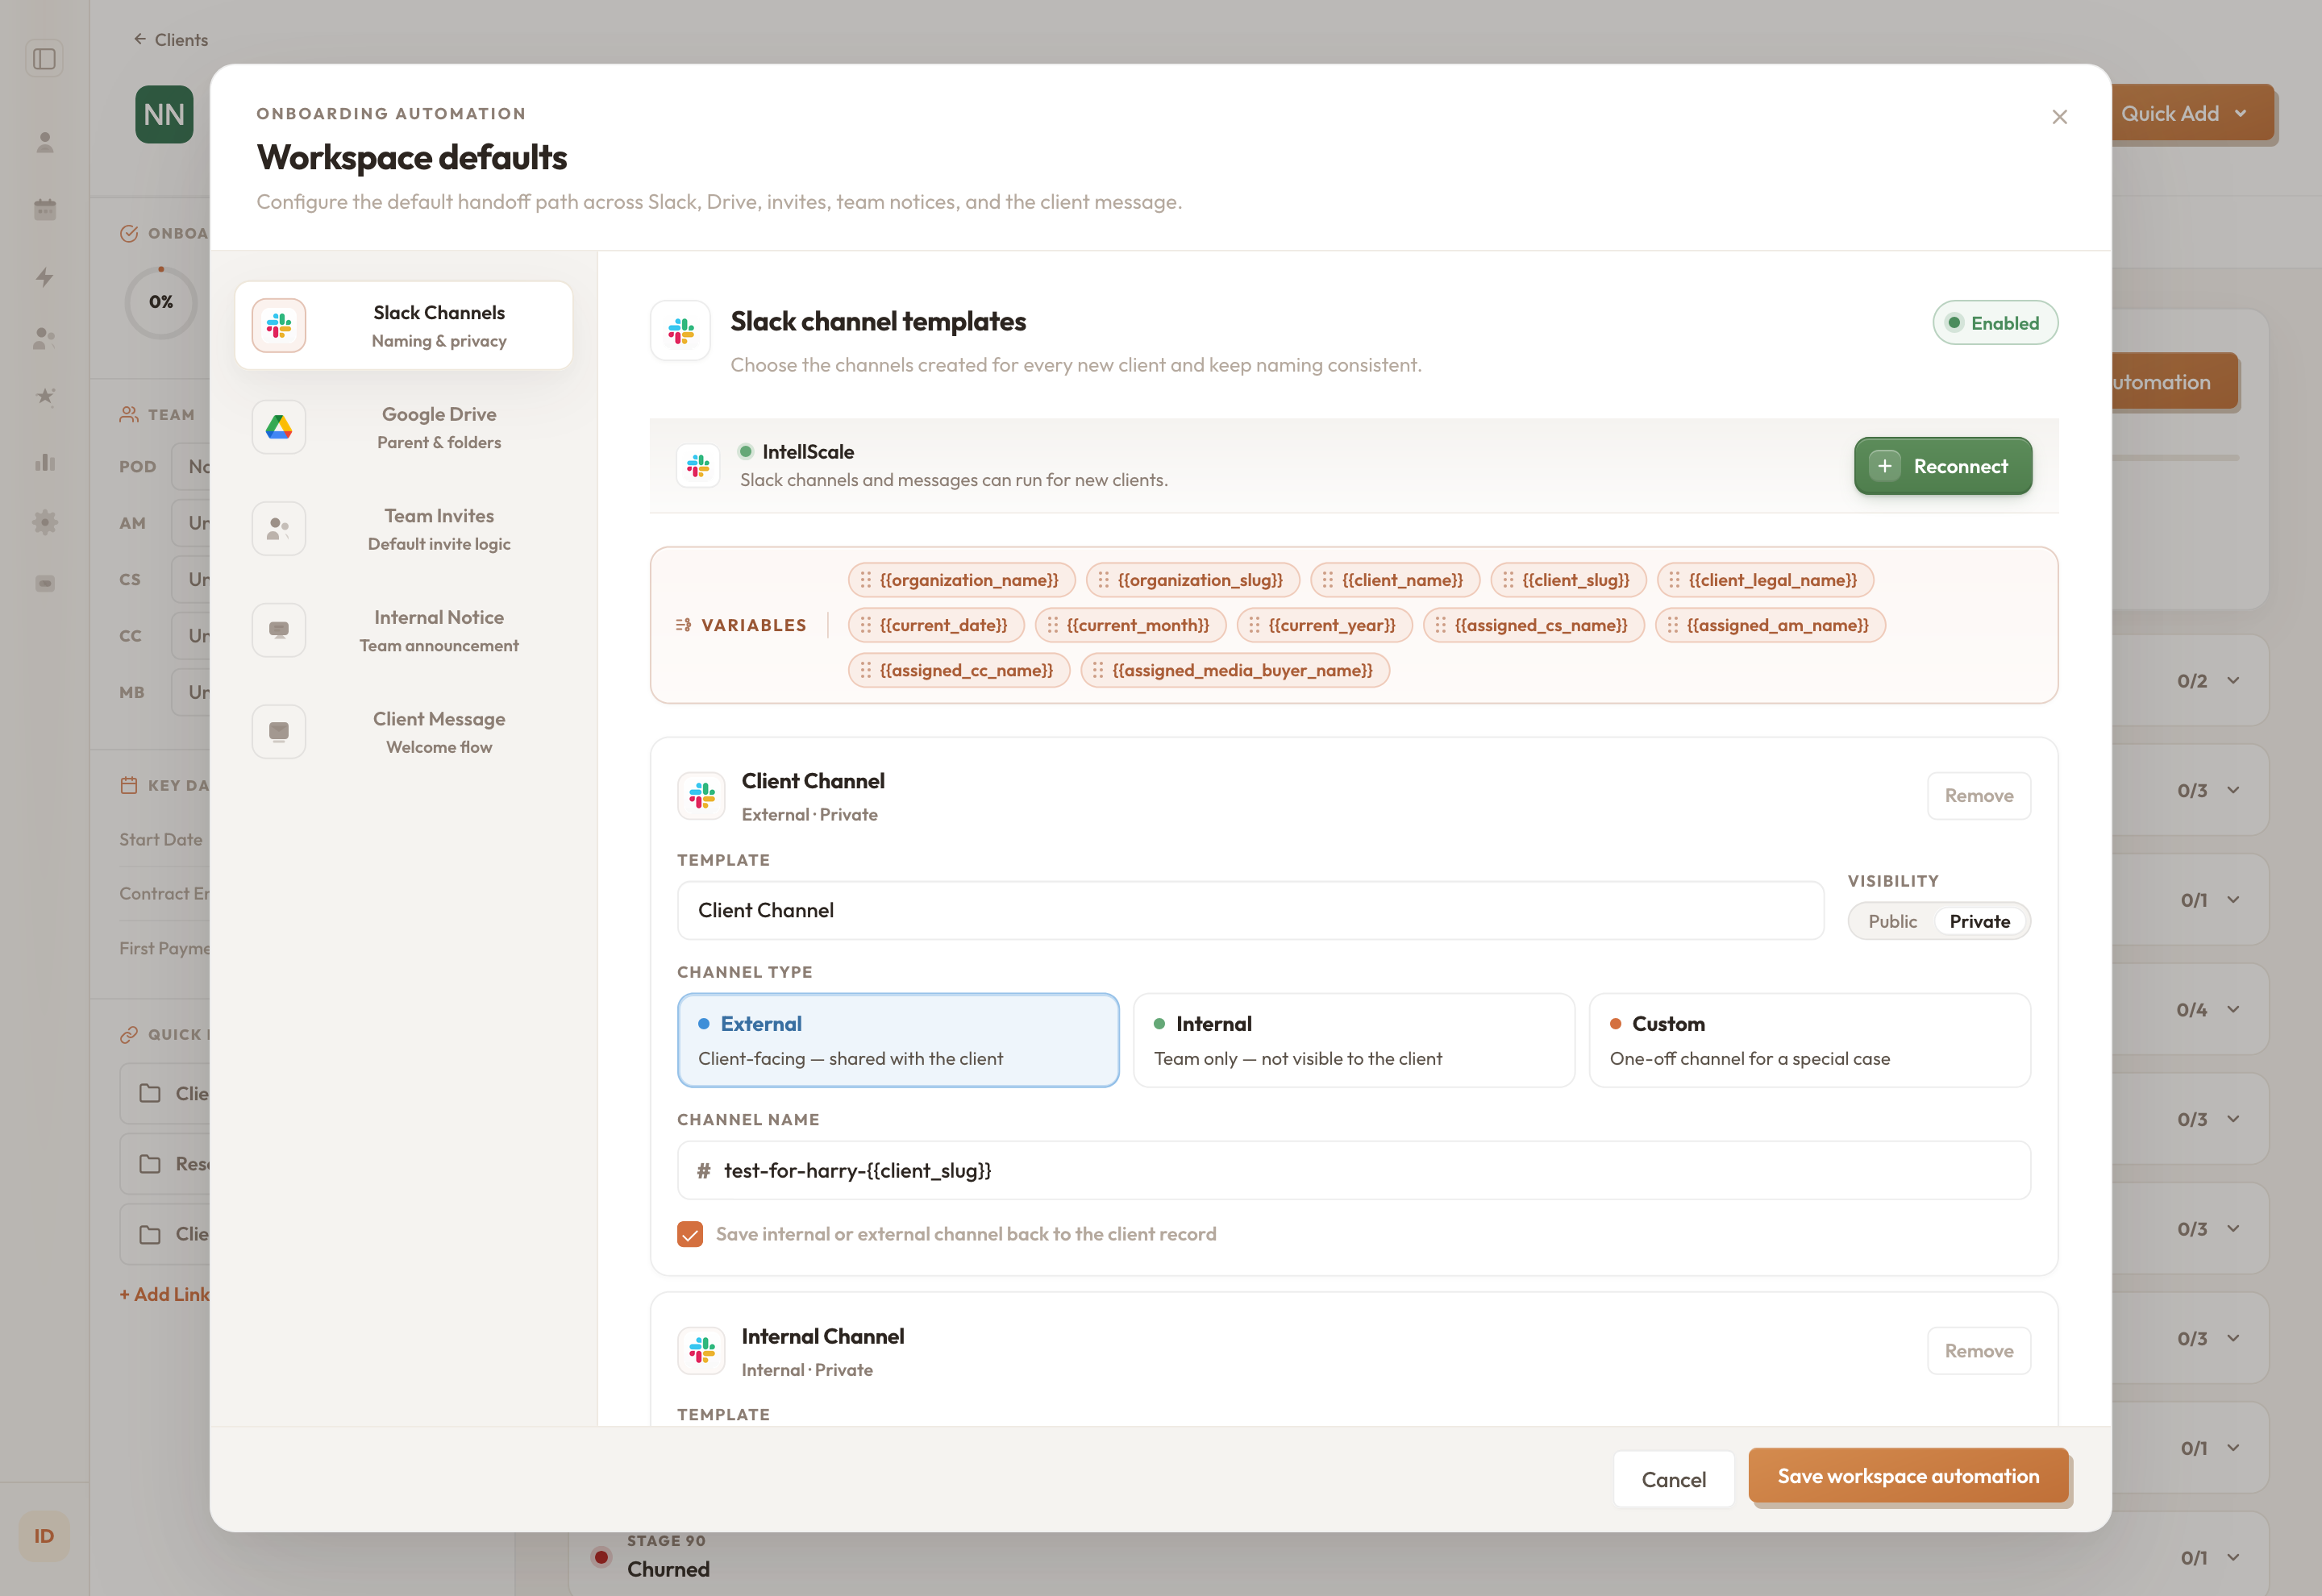This screenshot has height=1596, width=2322.
Task: Insert the {{organization_slug}} variable chip
Action: point(1192,580)
